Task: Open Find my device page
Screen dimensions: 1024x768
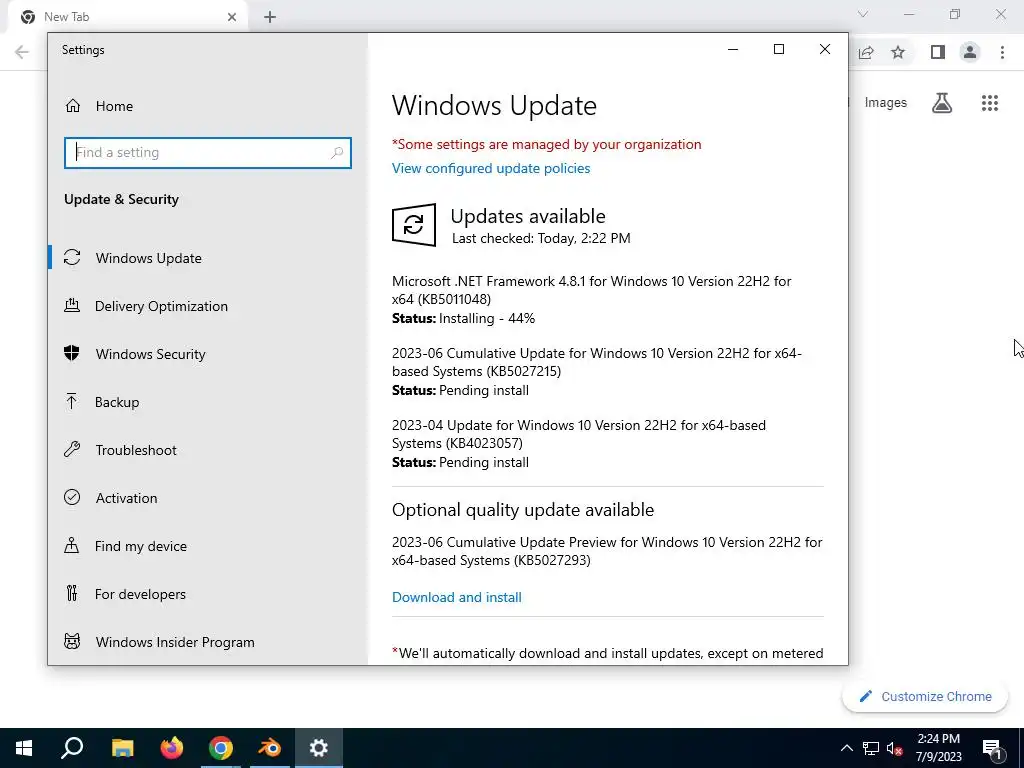Action: coord(140,546)
